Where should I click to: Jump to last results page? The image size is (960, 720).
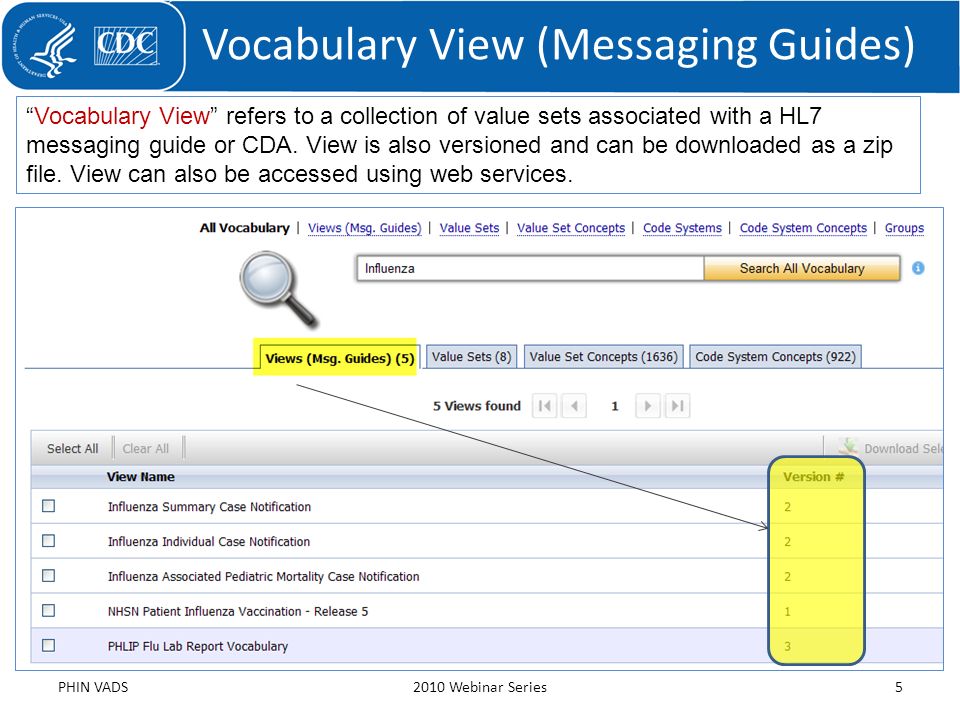tap(678, 406)
